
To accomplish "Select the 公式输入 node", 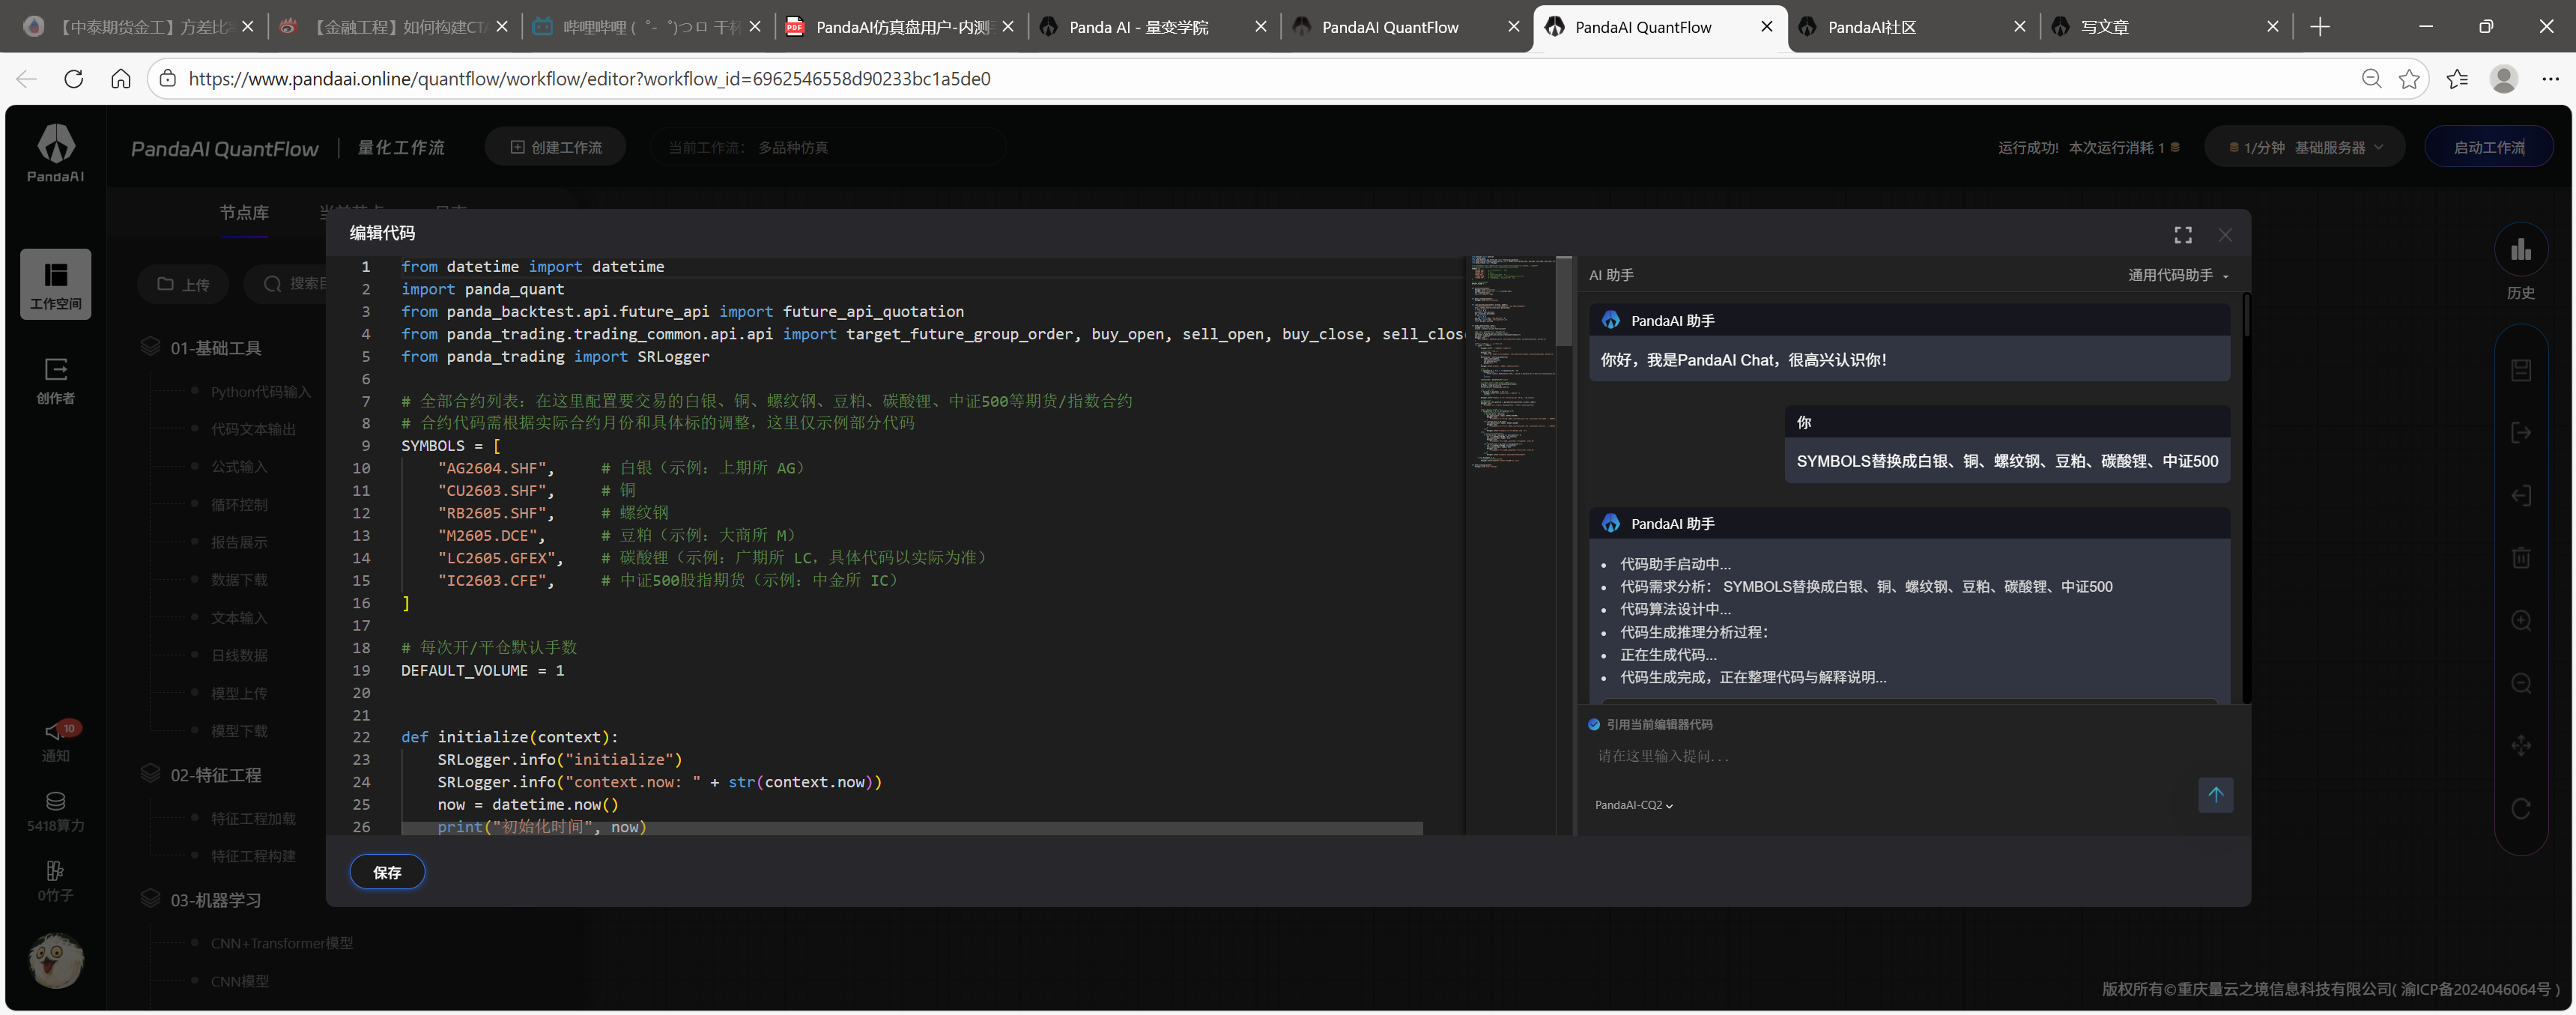I will 239,467.
